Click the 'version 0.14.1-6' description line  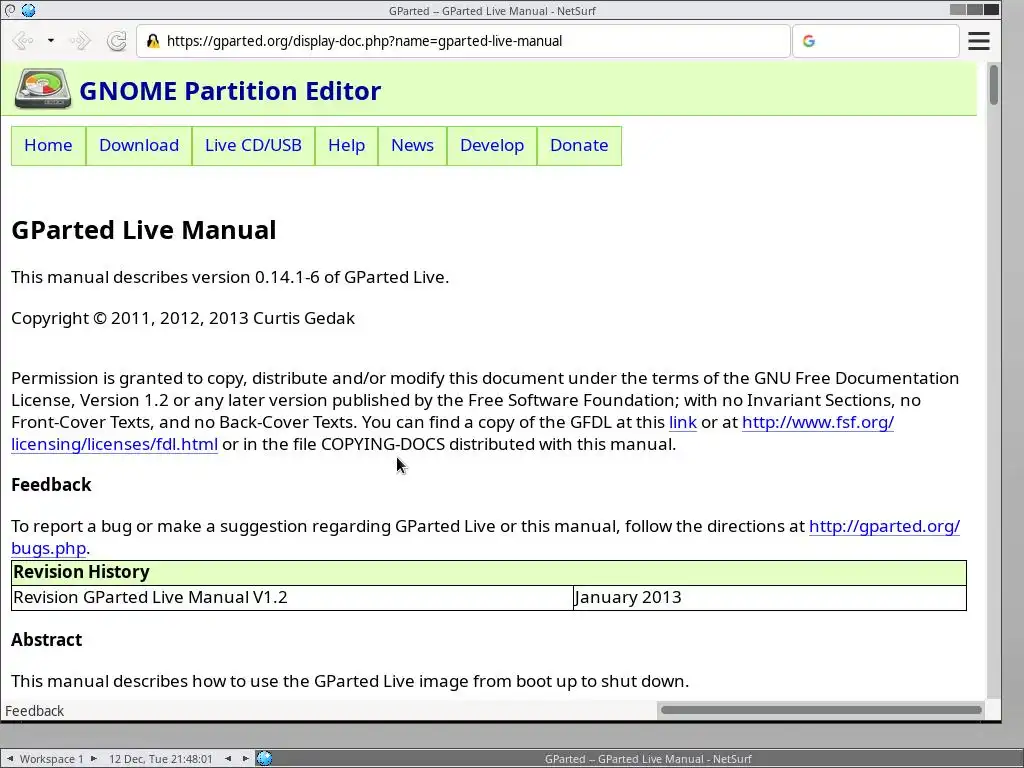tap(230, 278)
